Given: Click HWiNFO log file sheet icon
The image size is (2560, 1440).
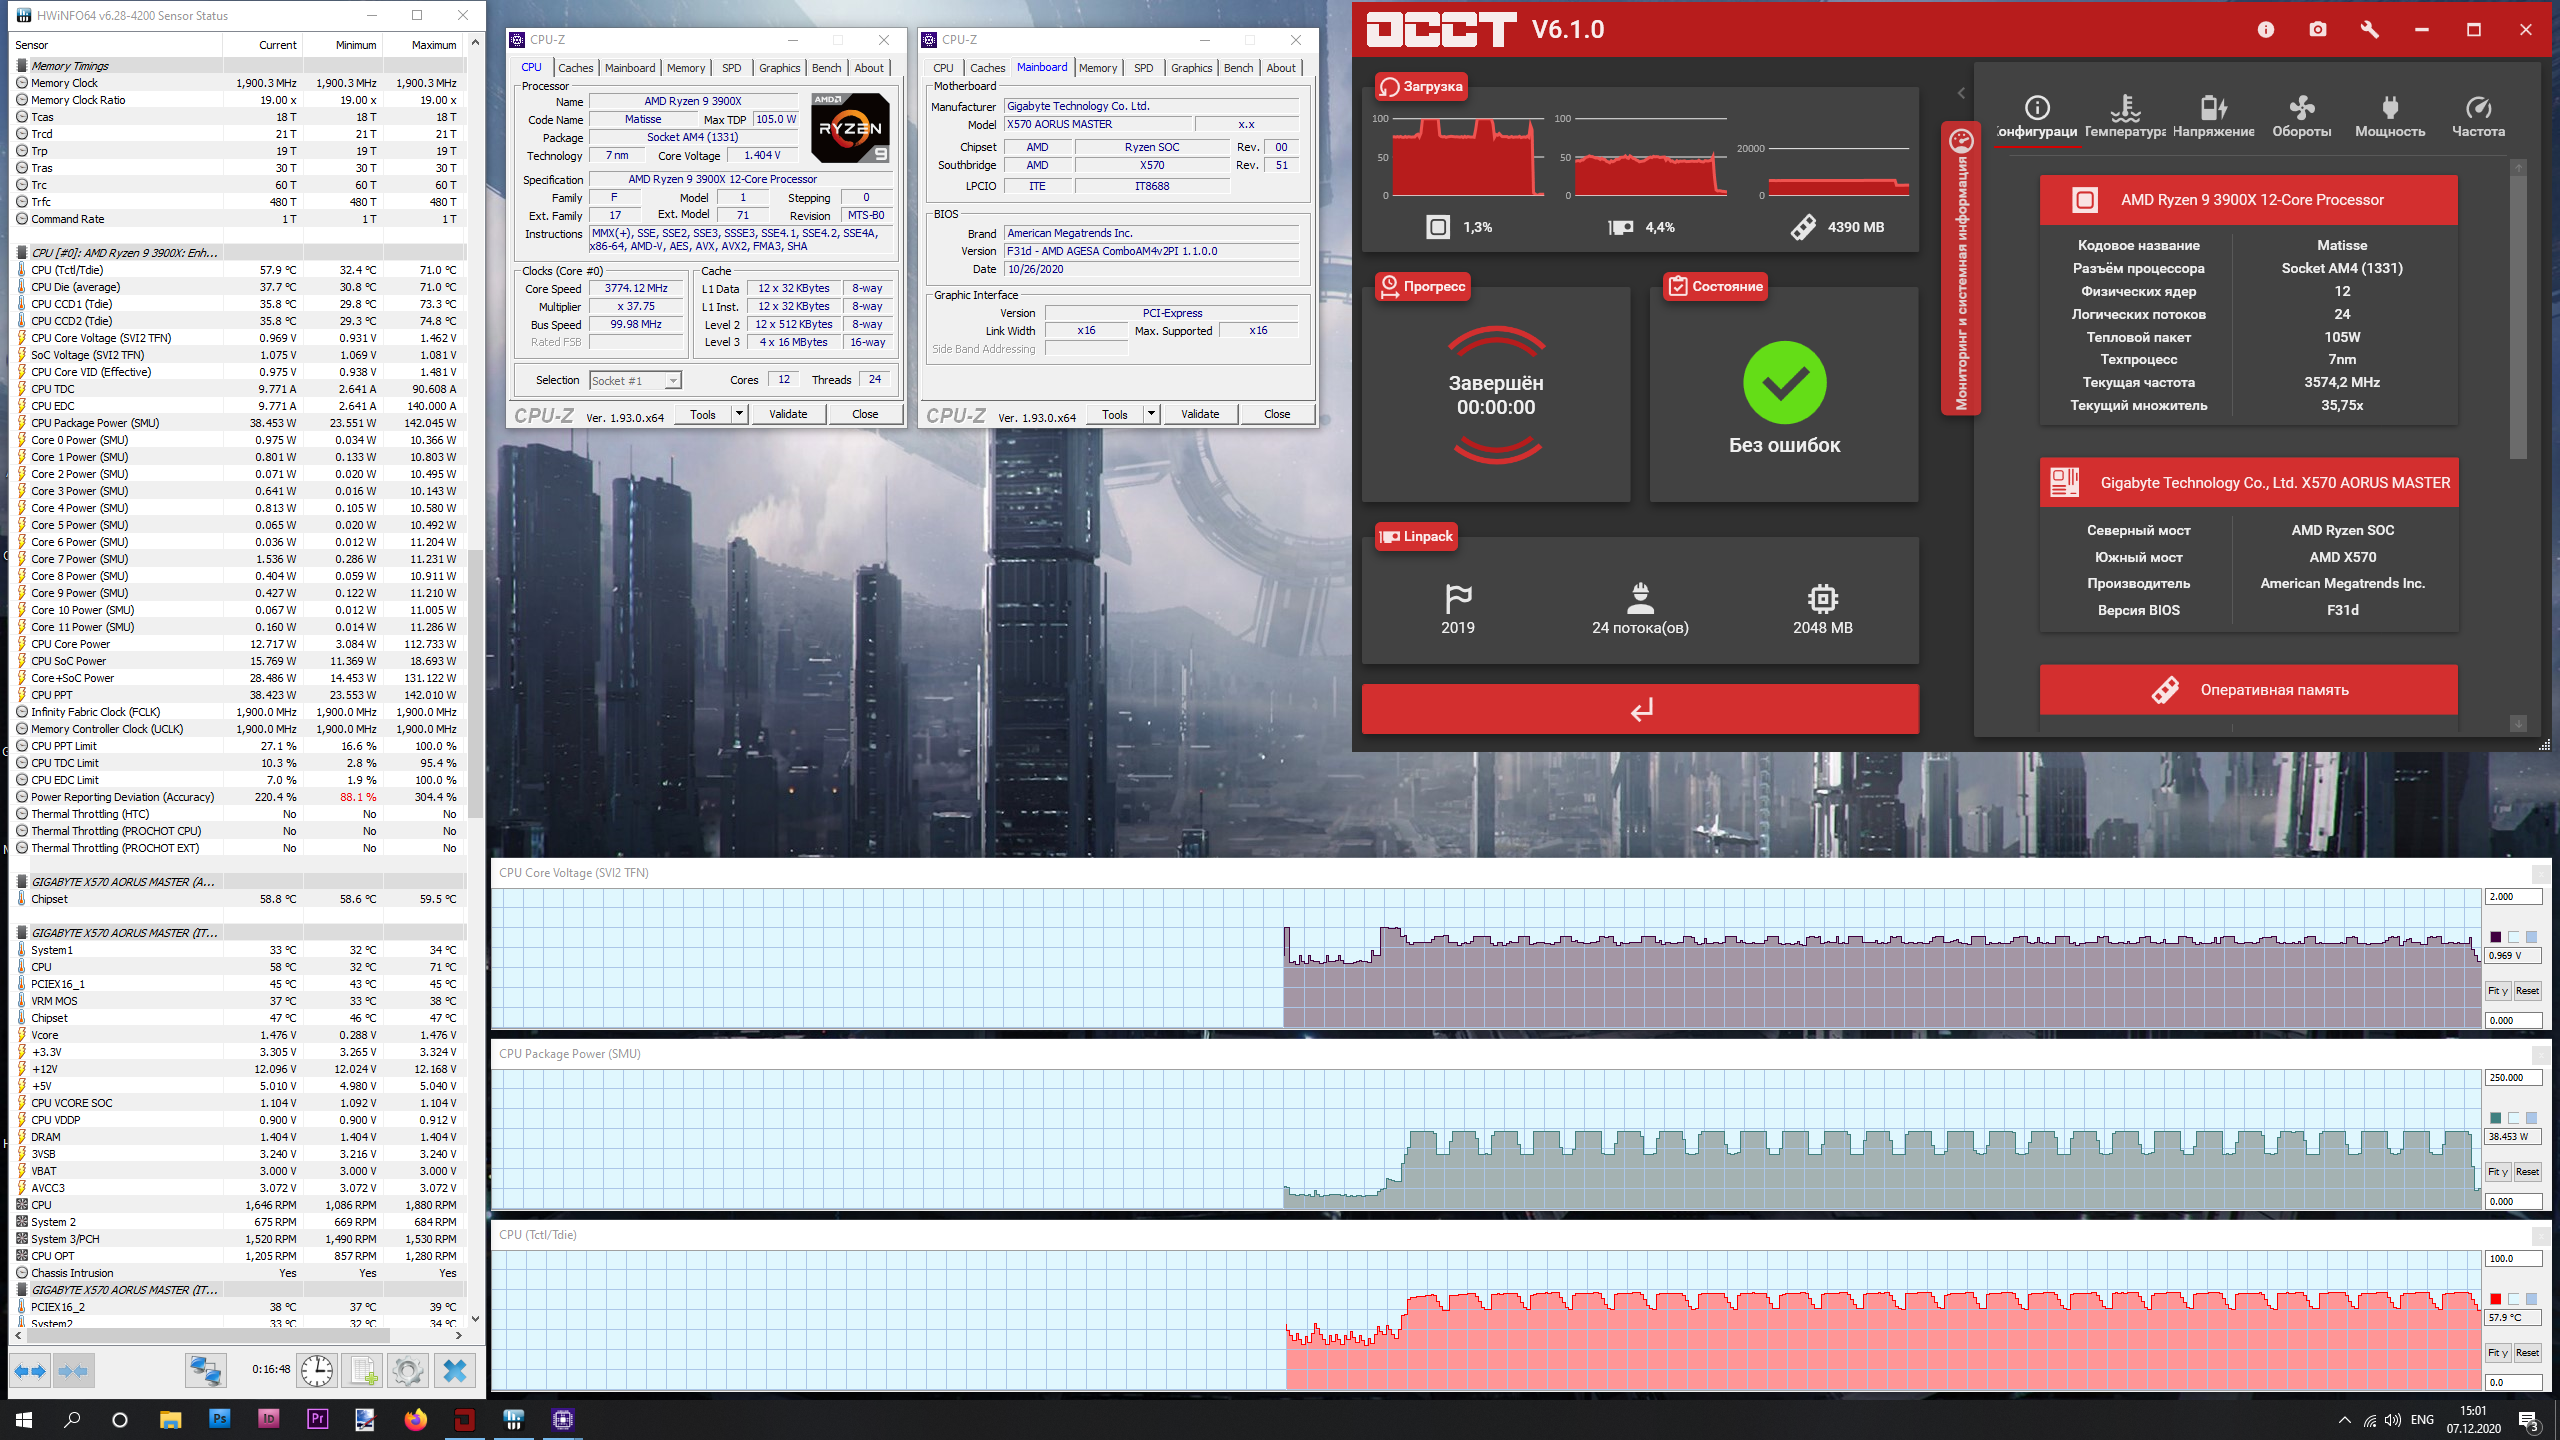Looking at the screenshot, I should tap(361, 1370).
